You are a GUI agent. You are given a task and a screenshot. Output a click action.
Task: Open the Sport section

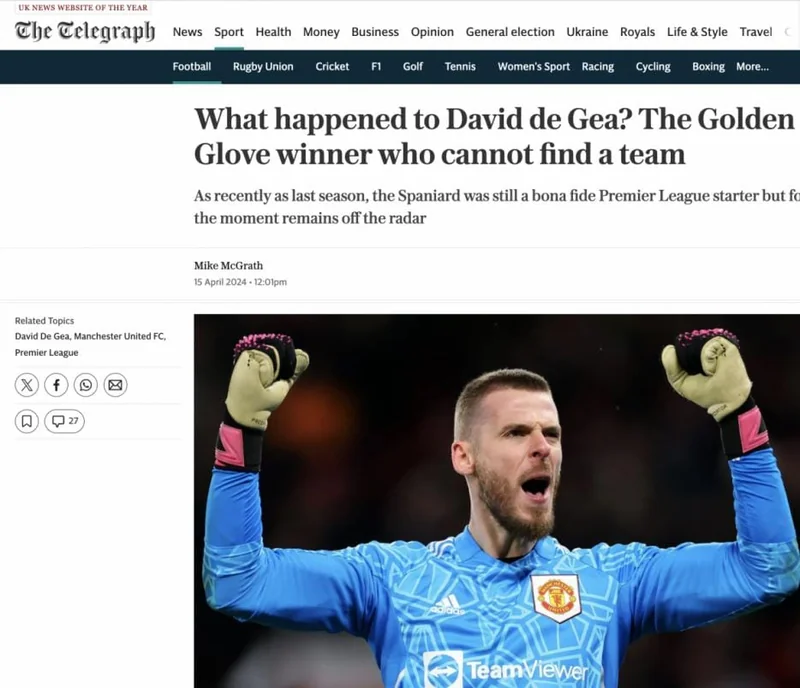tap(229, 32)
